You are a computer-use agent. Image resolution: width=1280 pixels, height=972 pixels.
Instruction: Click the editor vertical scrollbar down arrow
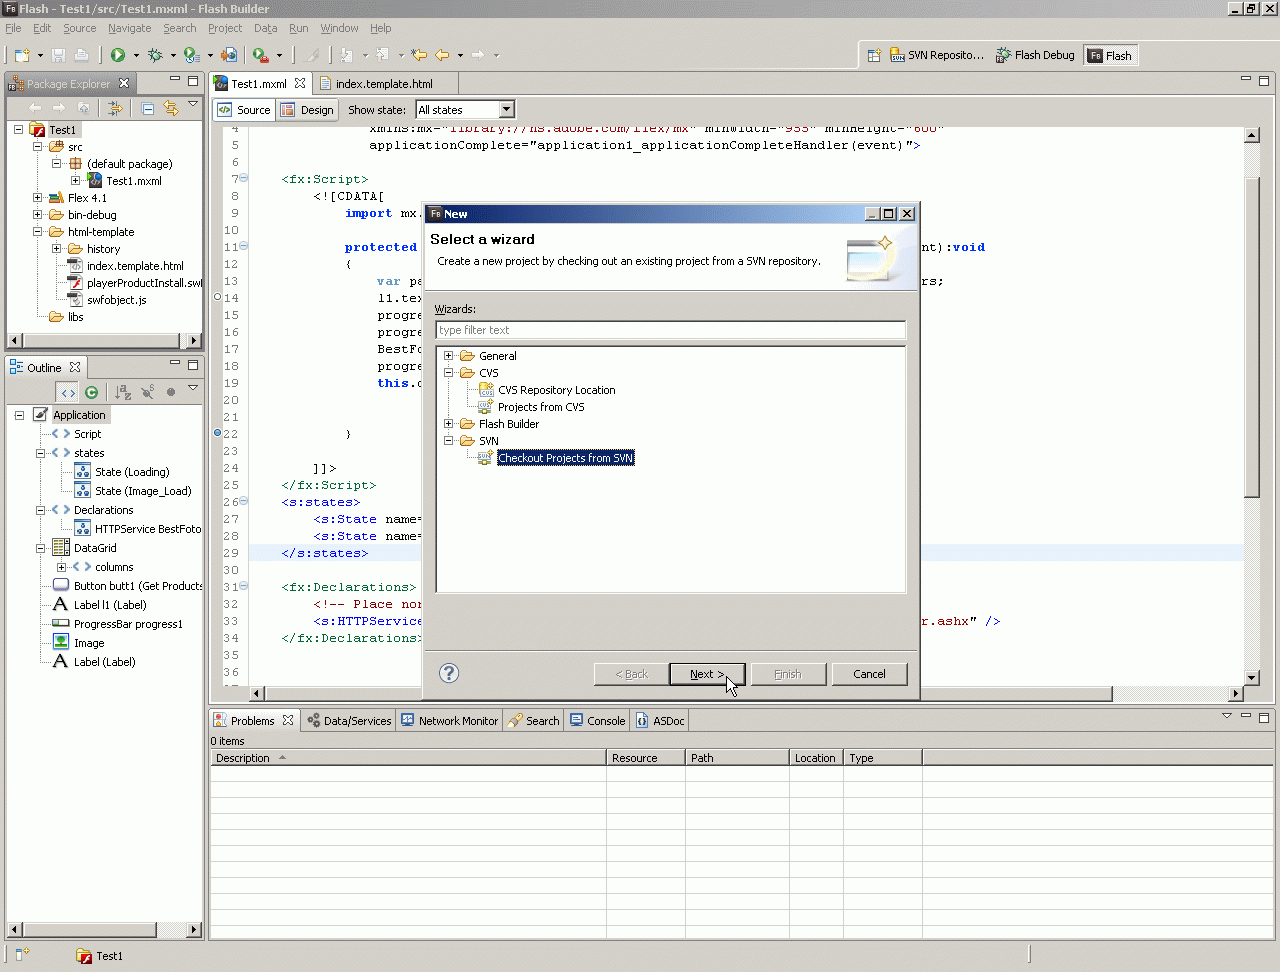(x=1252, y=677)
